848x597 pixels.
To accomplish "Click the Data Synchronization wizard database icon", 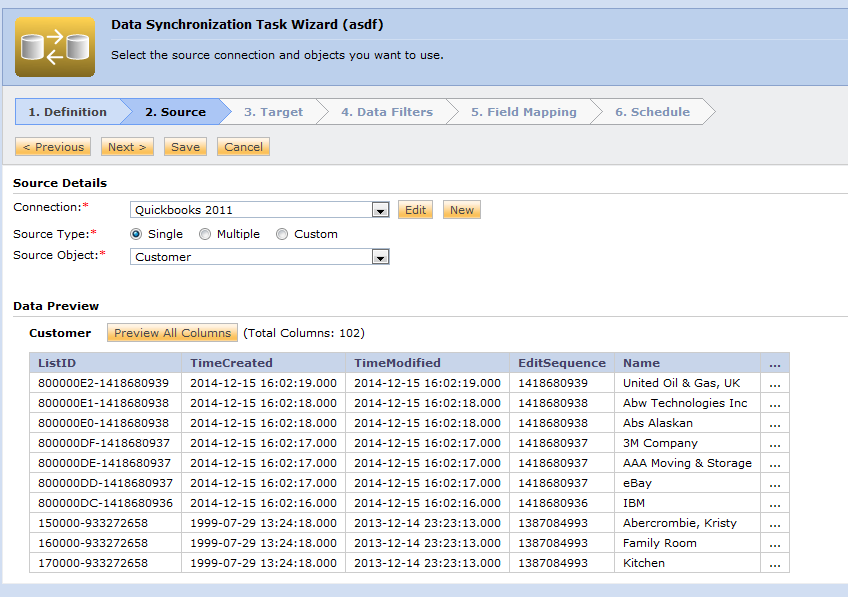I will [55, 47].
